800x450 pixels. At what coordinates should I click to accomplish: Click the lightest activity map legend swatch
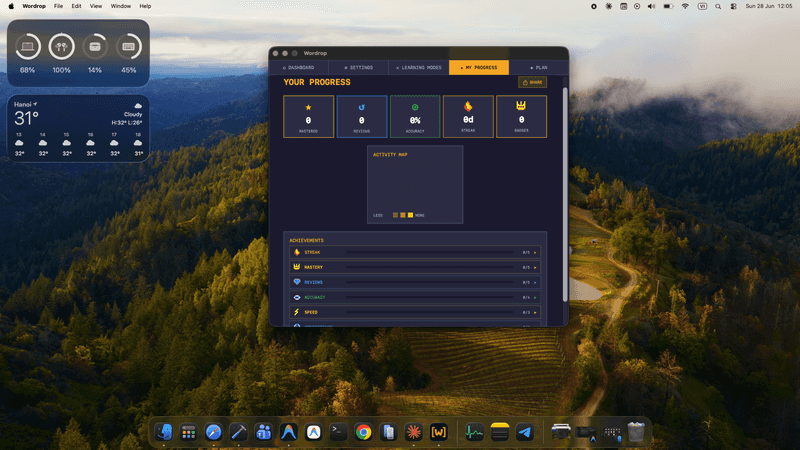click(x=395, y=215)
